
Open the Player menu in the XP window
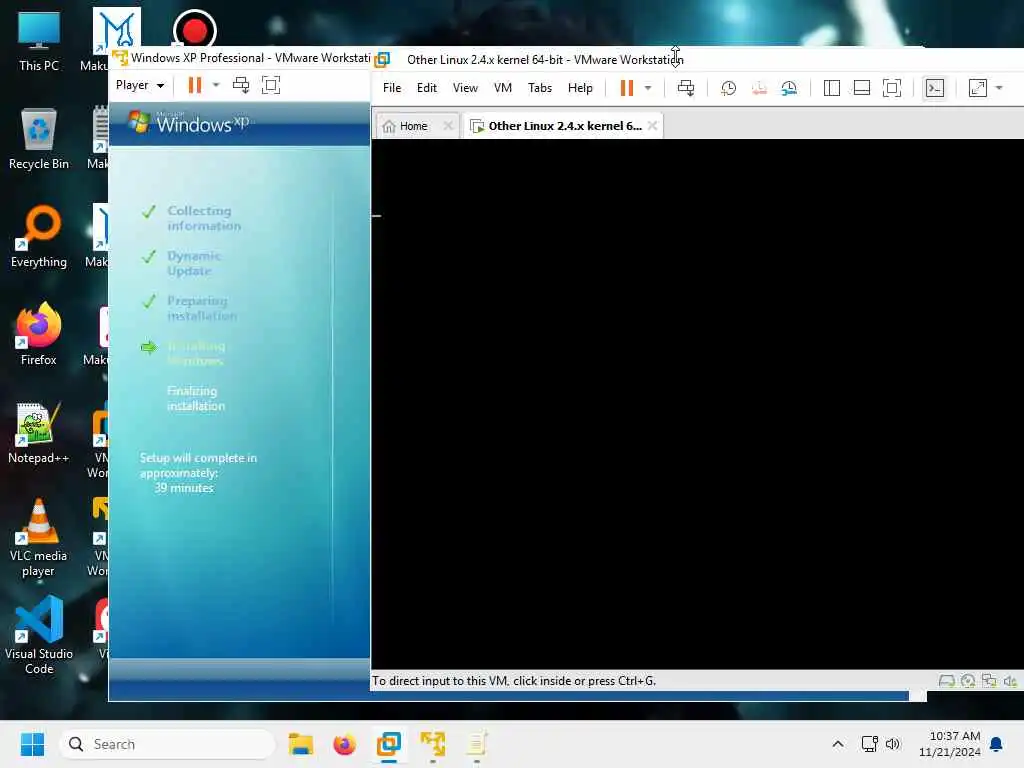(140, 85)
